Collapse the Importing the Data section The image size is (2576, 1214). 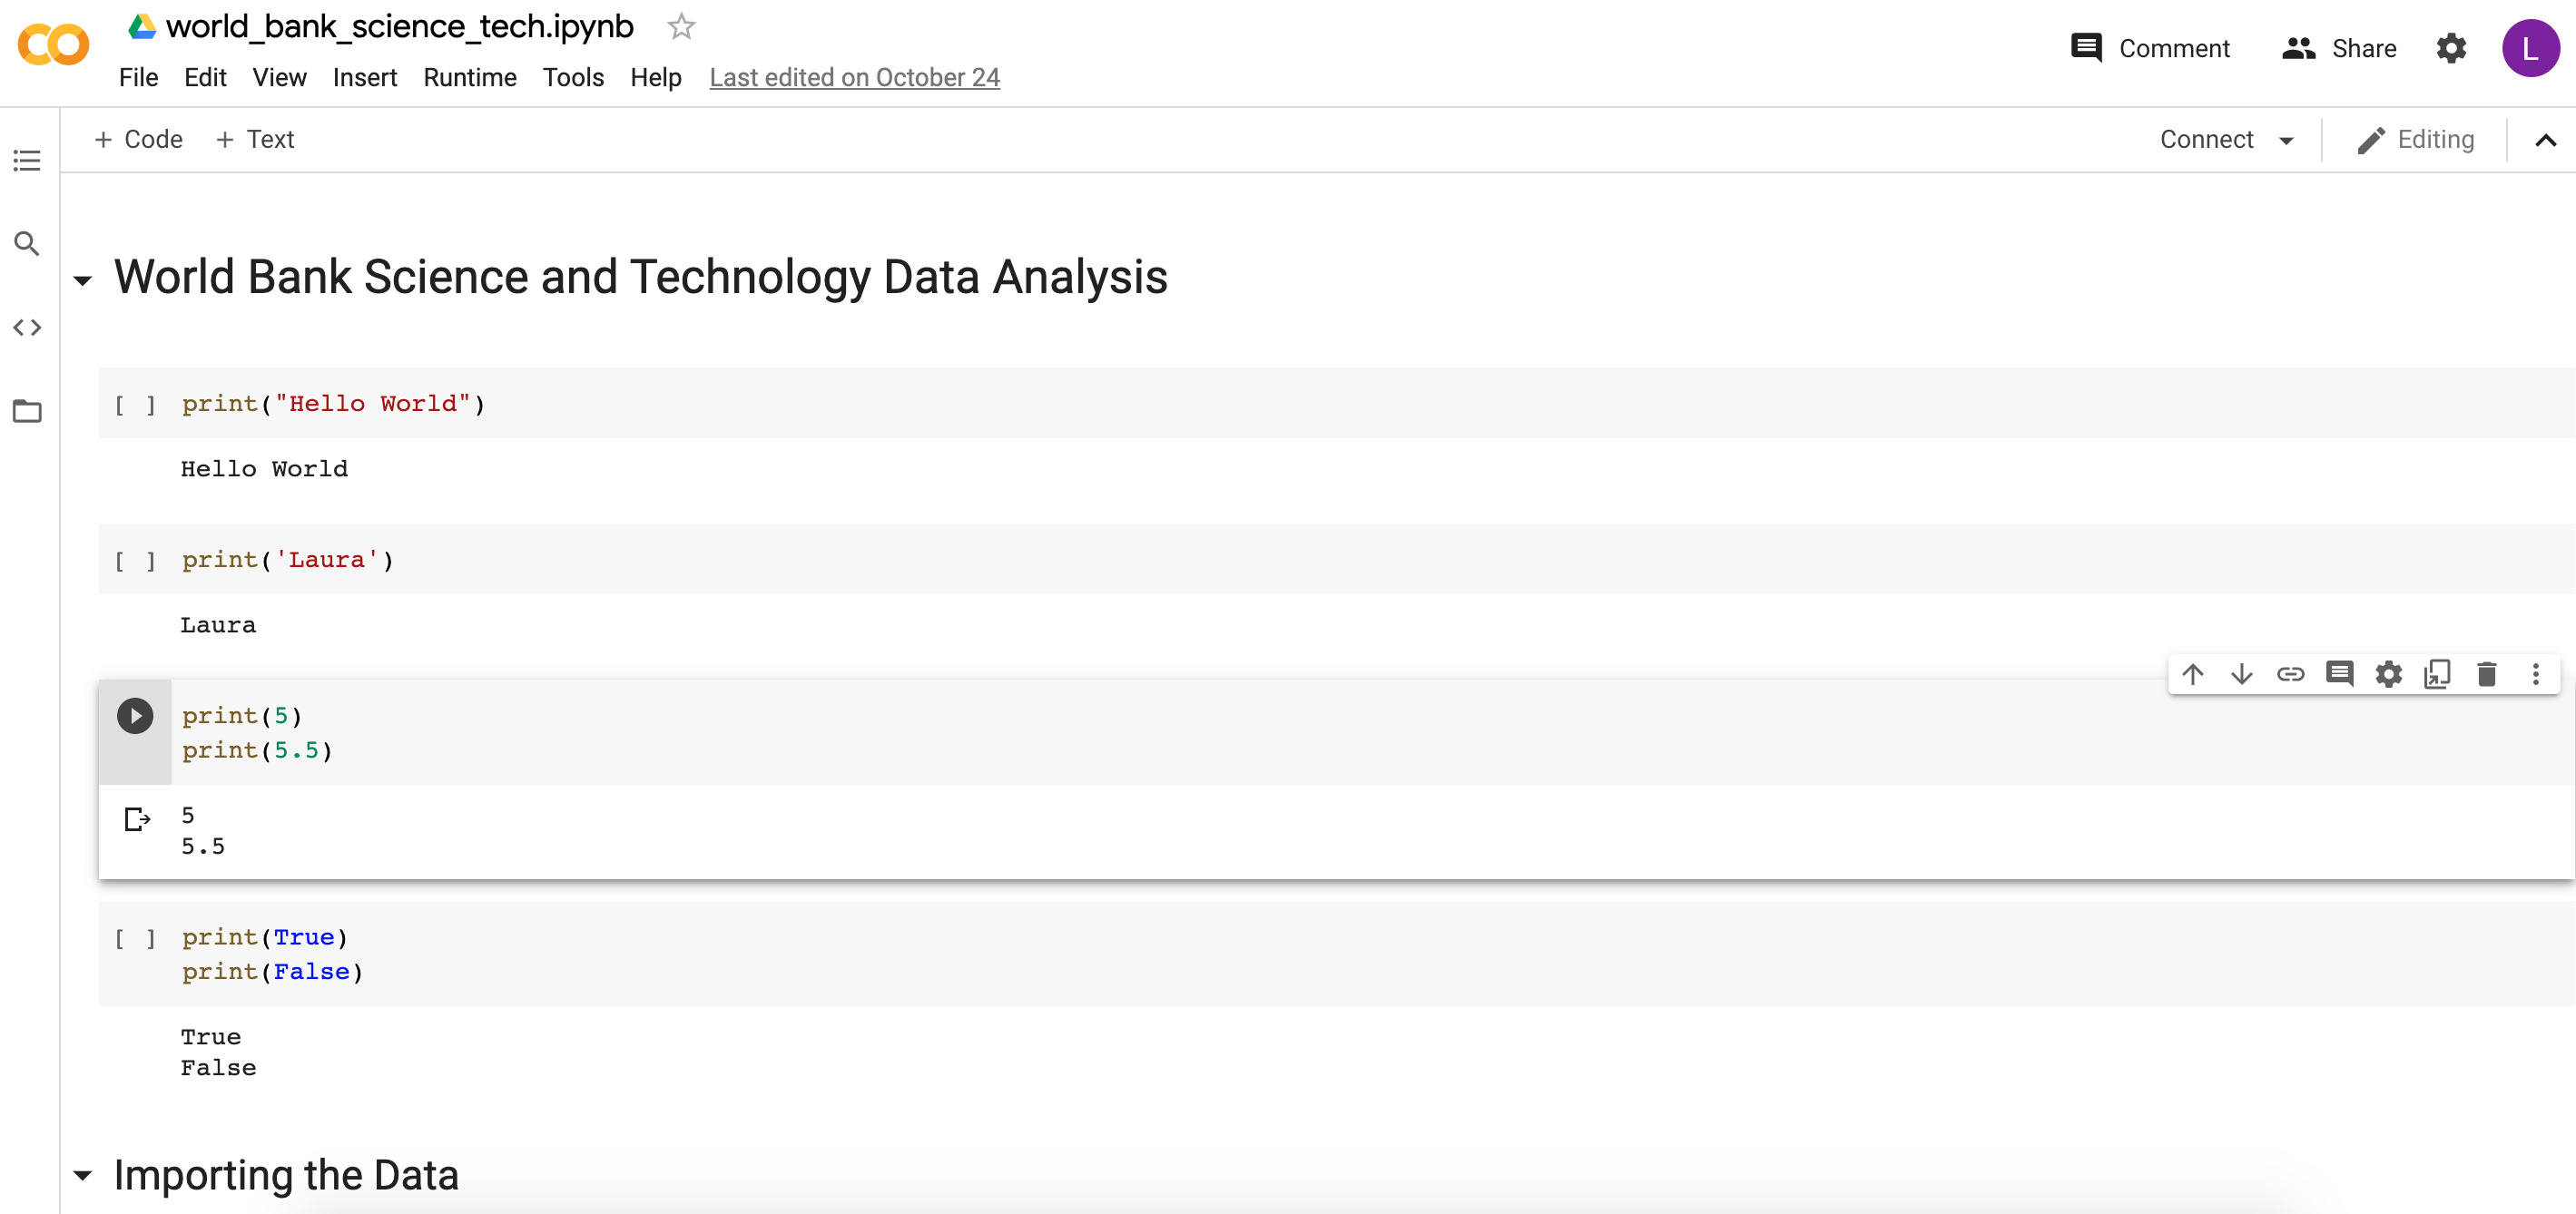tap(83, 1177)
